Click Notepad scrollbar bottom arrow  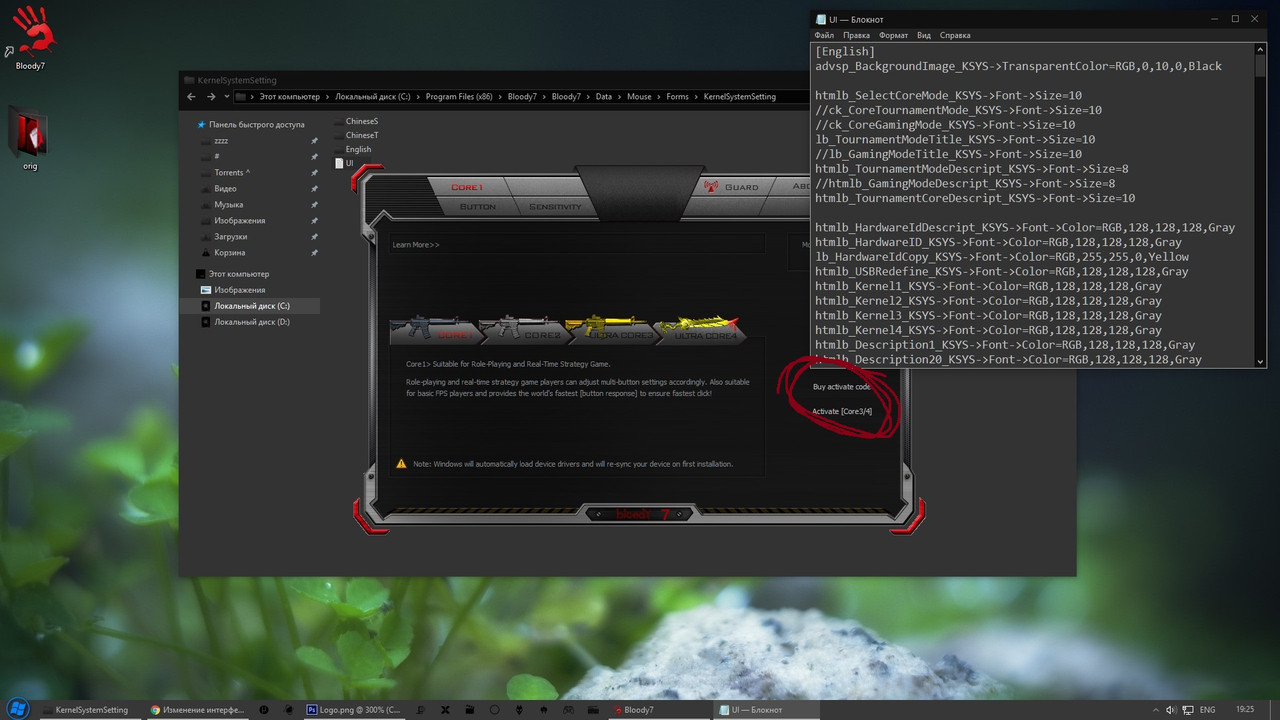coord(1260,362)
